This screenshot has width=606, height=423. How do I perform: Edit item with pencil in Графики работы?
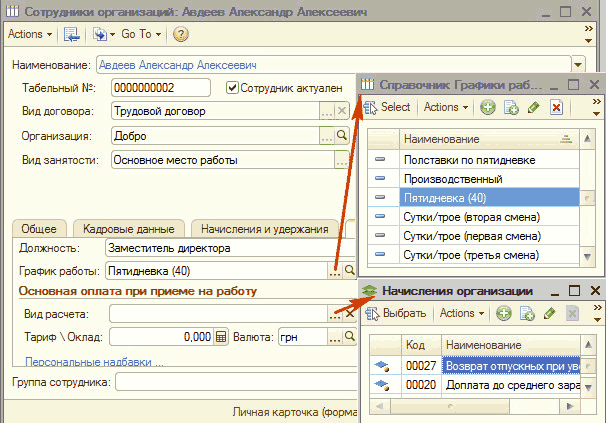pyautogui.click(x=533, y=107)
